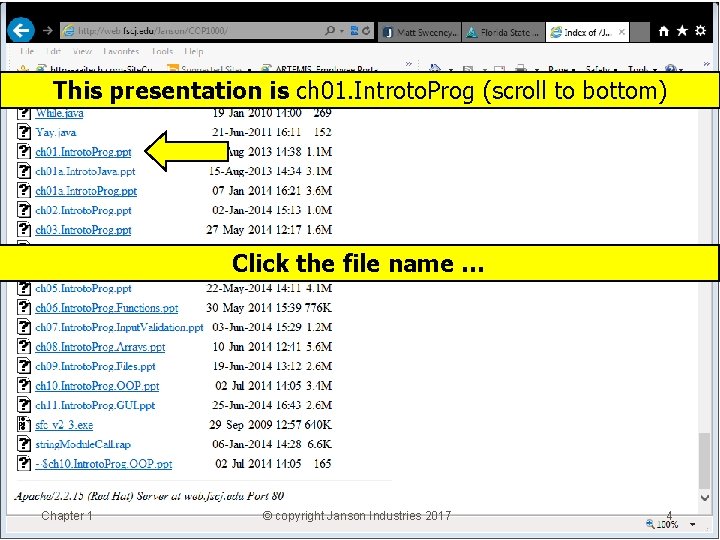720x540 pixels.
Task: Click the search magnifier in address bar
Action: [x=330, y=31]
